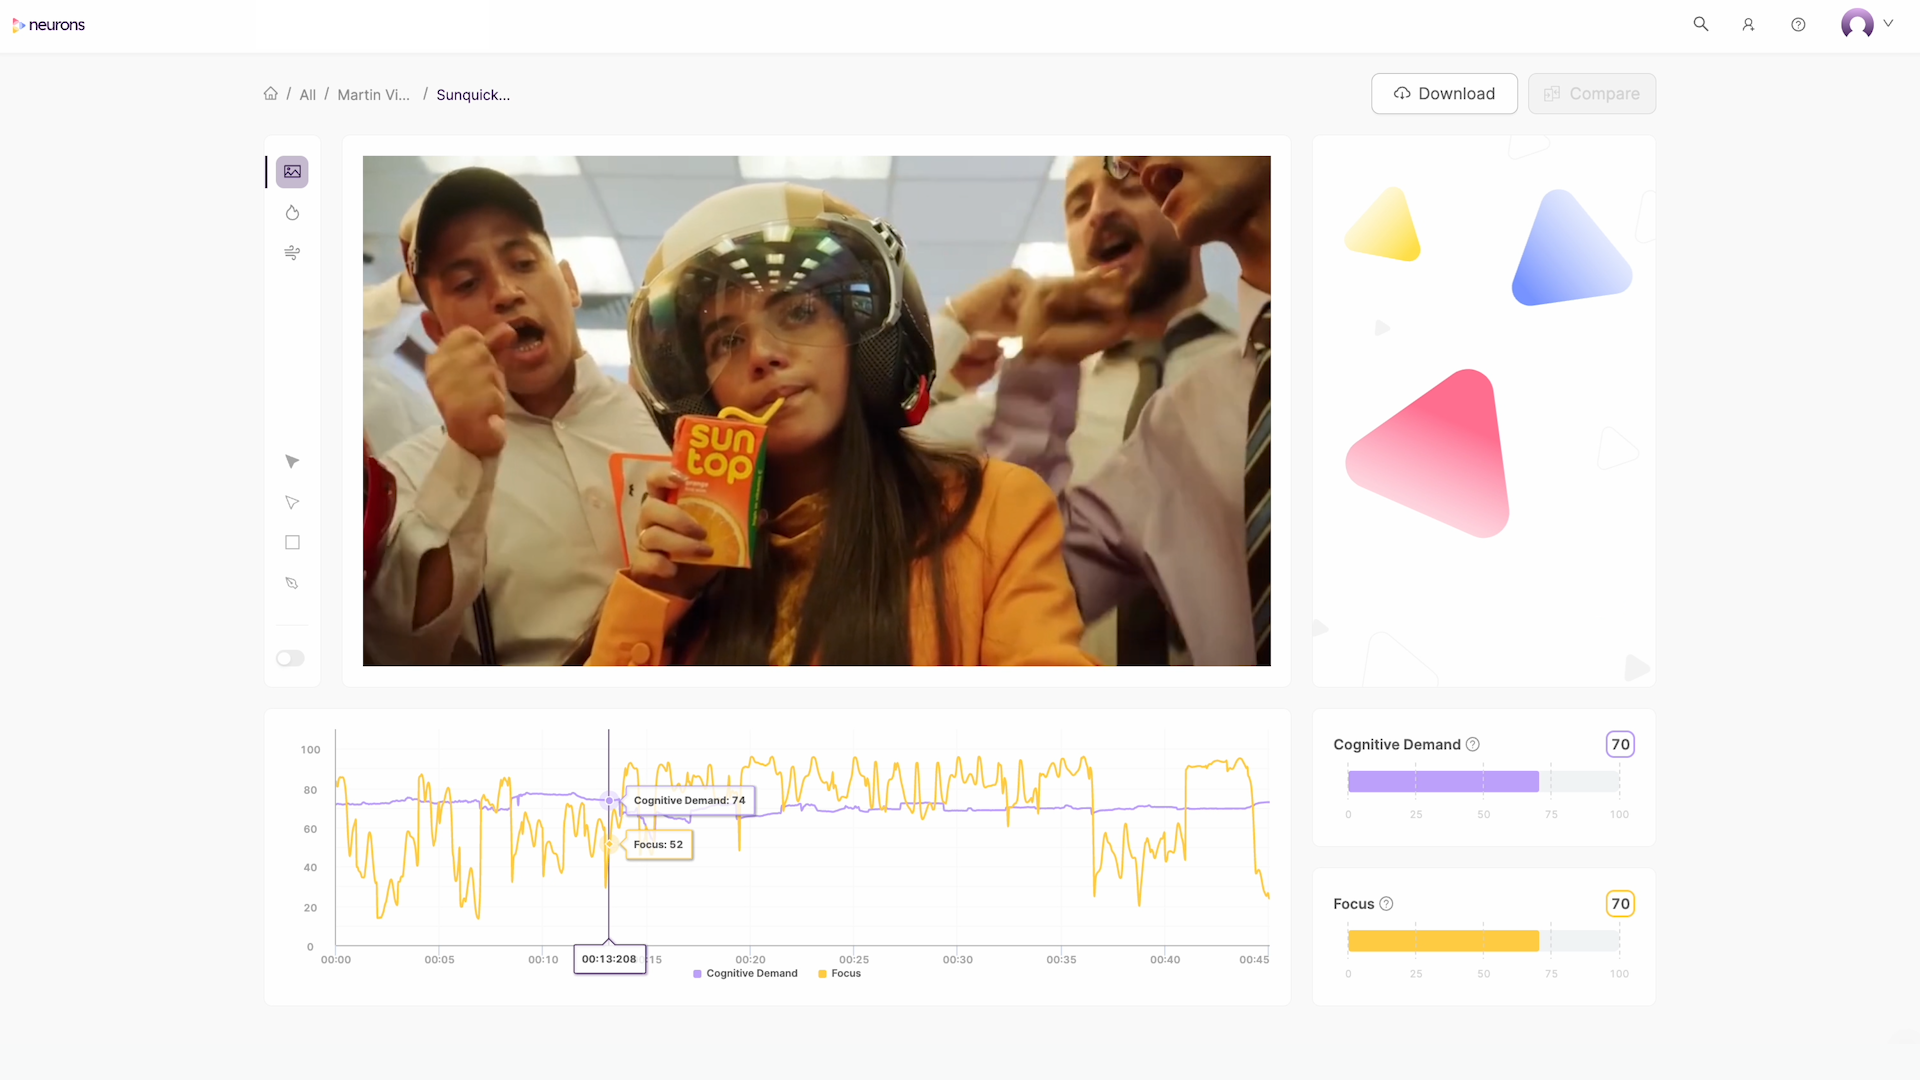Toggle the switch at sidebar bottom
The width and height of the screenshot is (1920, 1080).
290,658
